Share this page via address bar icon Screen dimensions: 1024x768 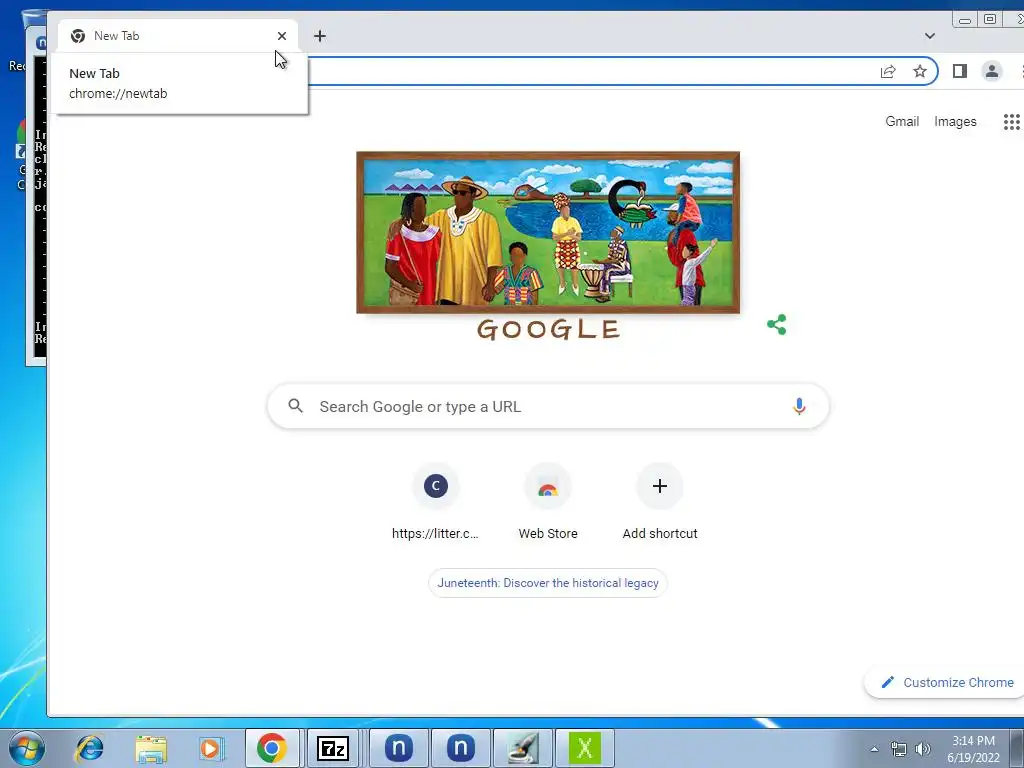coord(888,71)
